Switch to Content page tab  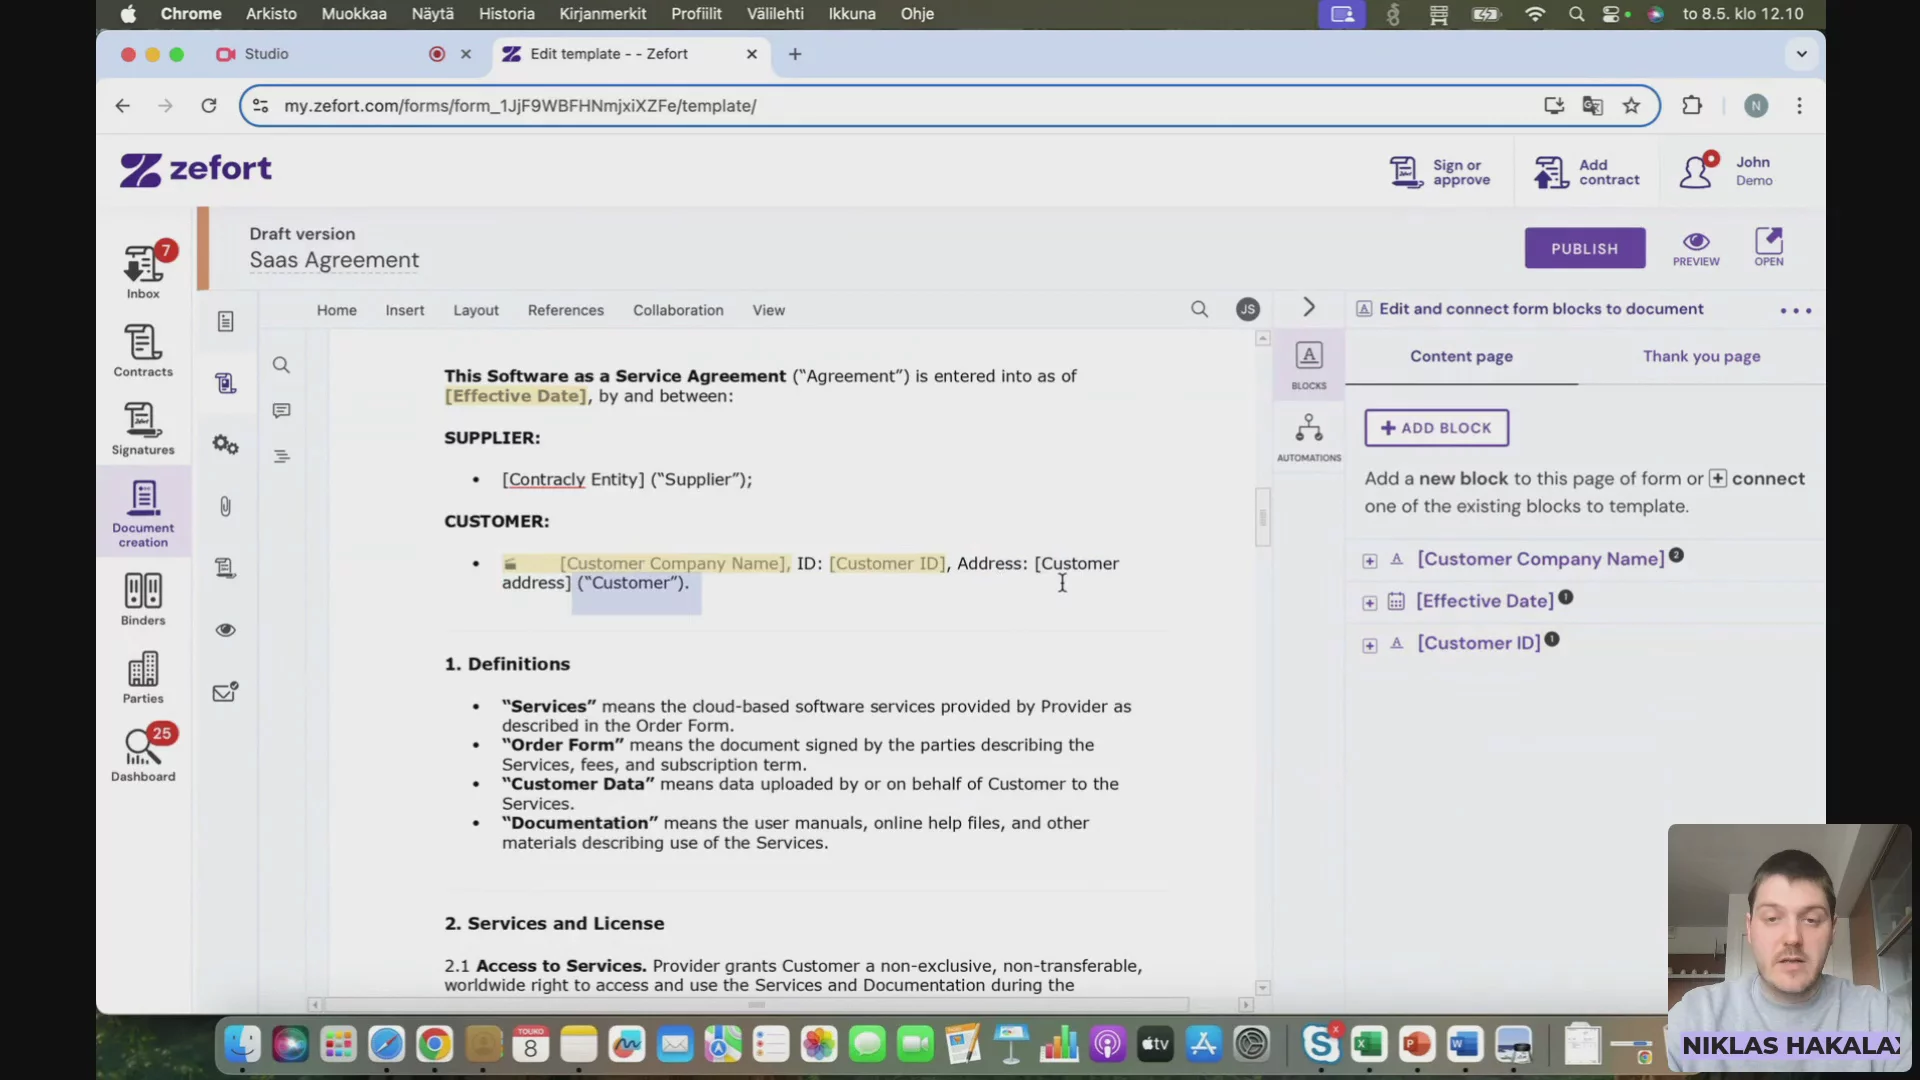click(x=1461, y=357)
